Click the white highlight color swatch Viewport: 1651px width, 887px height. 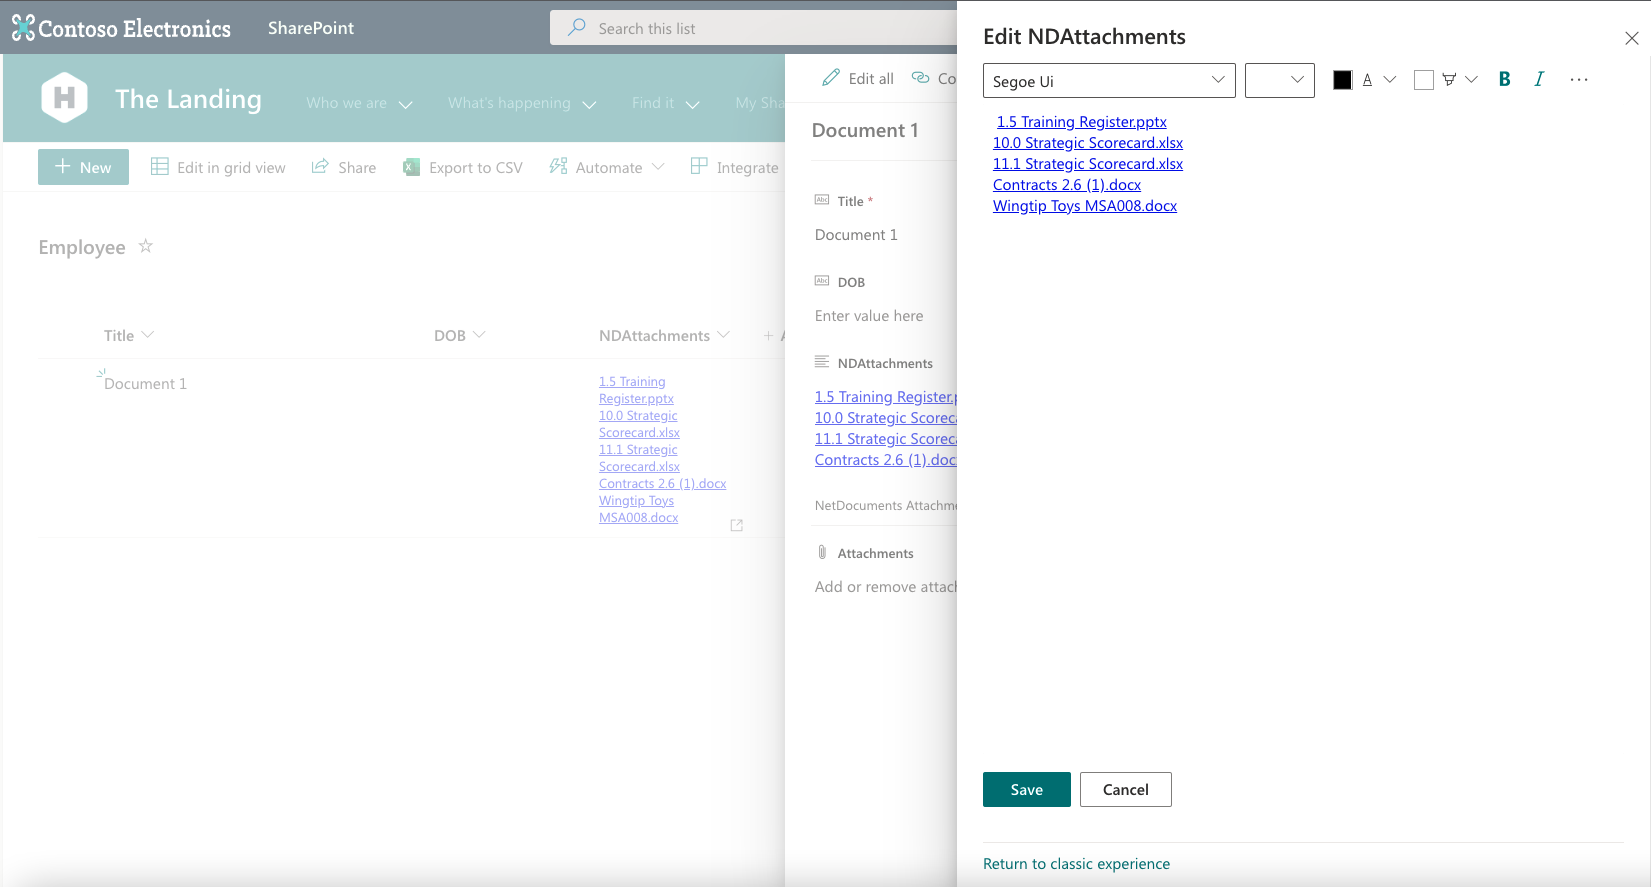click(x=1424, y=80)
